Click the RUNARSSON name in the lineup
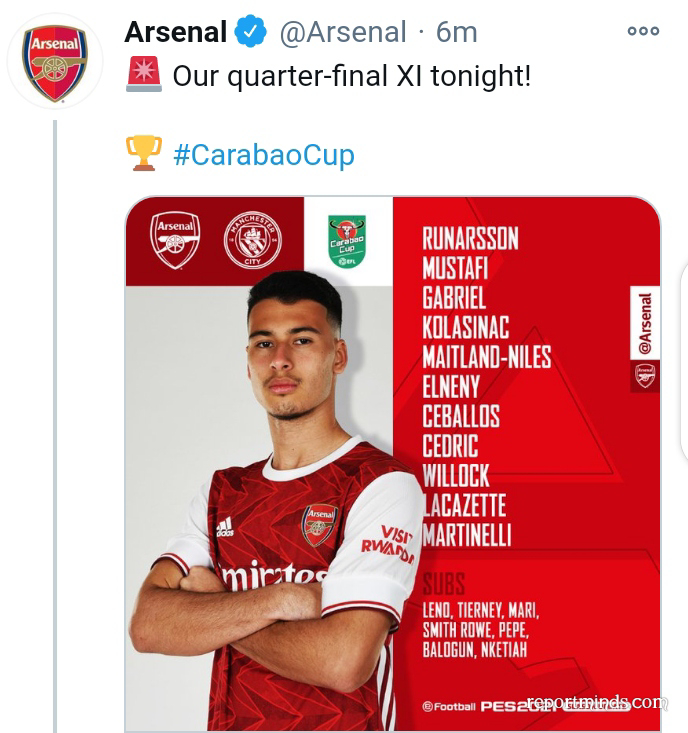Image resolution: width=688 pixels, height=733 pixels. click(470, 238)
